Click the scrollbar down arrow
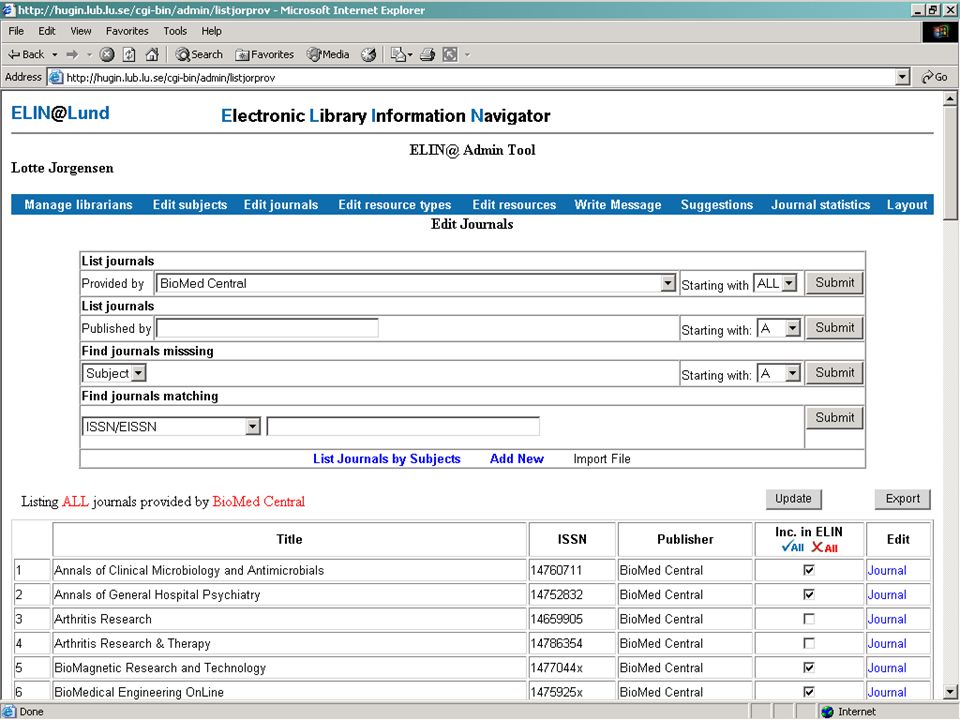Viewport: 960px width, 720px height. [x=950, y=692]
